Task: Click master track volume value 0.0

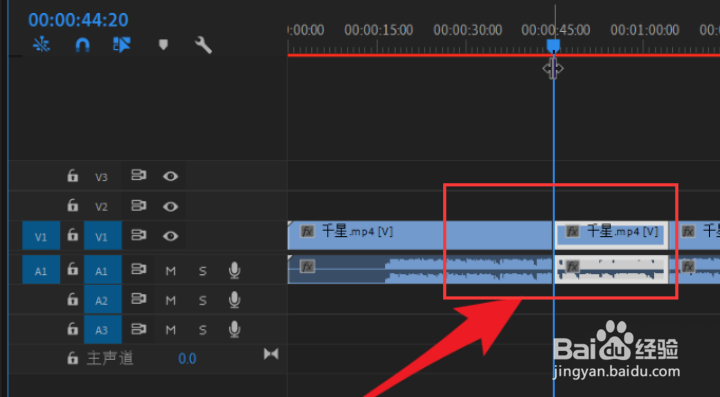Action: 187,358
